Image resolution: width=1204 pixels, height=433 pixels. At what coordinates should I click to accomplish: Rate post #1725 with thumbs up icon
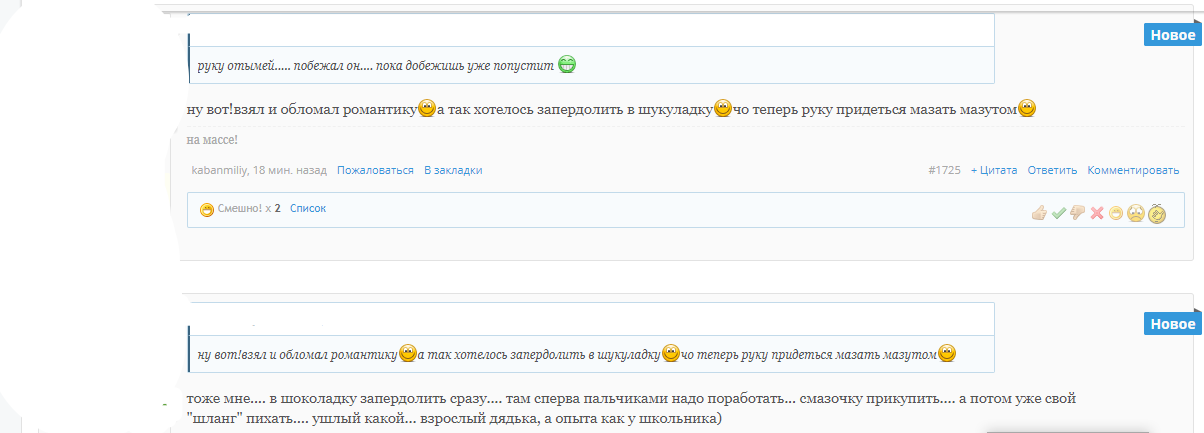(x=1038, y=212)
